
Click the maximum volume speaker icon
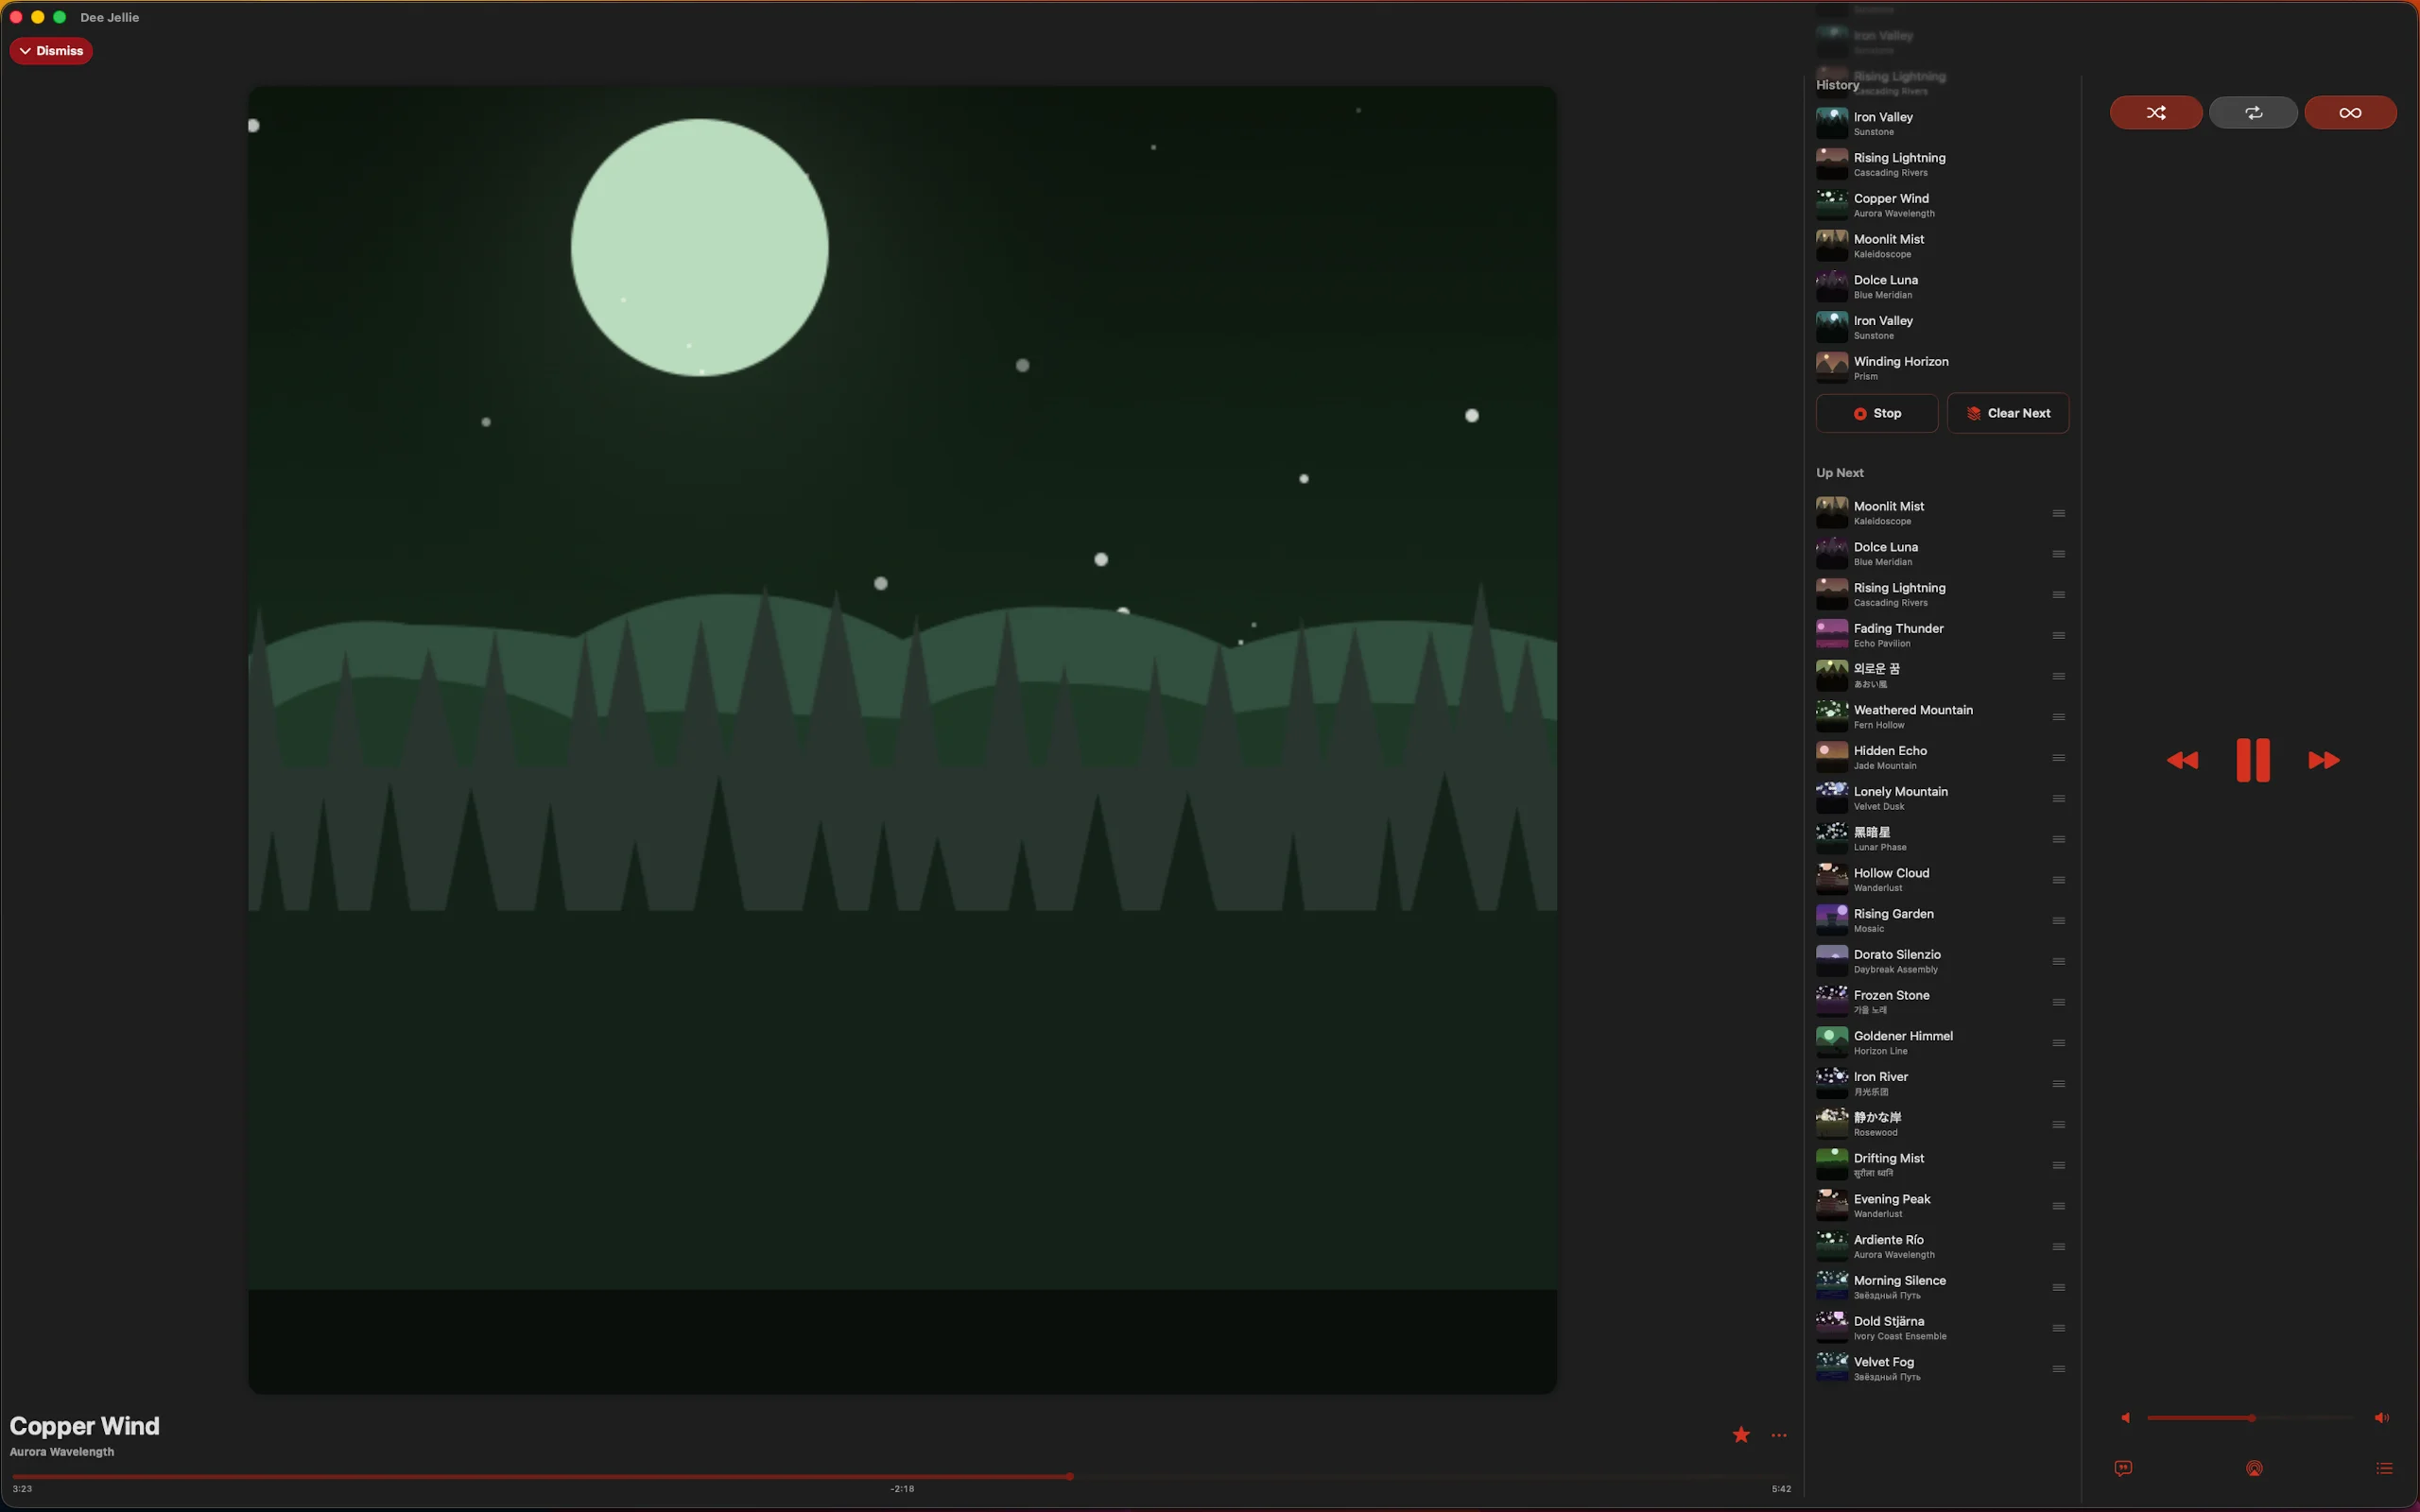coord(2381,1418)
